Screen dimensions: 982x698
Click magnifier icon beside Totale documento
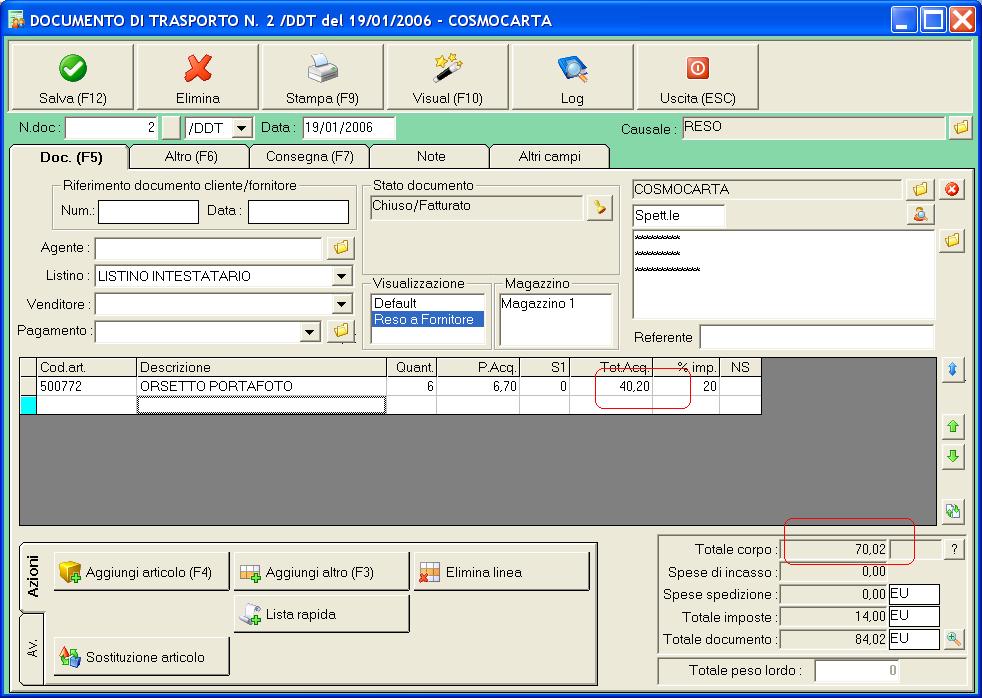coord(953,639)
